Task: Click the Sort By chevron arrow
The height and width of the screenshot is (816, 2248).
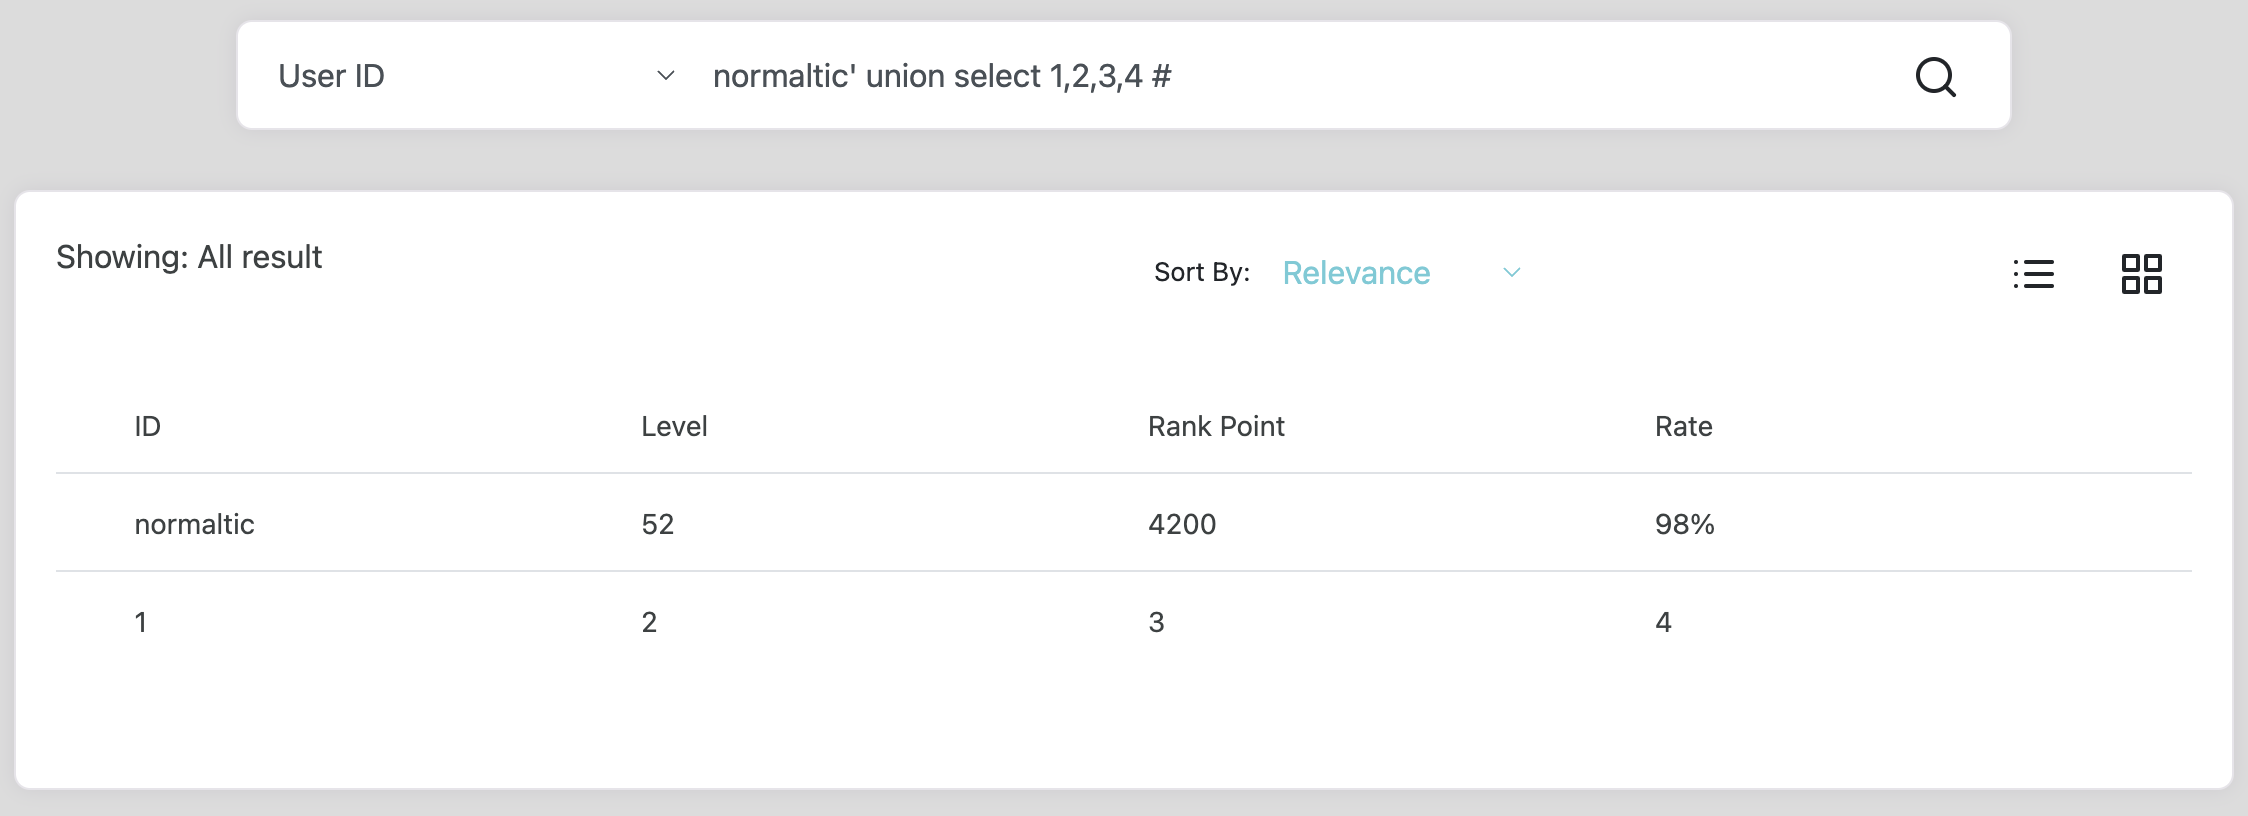Action: point(1511,272)
